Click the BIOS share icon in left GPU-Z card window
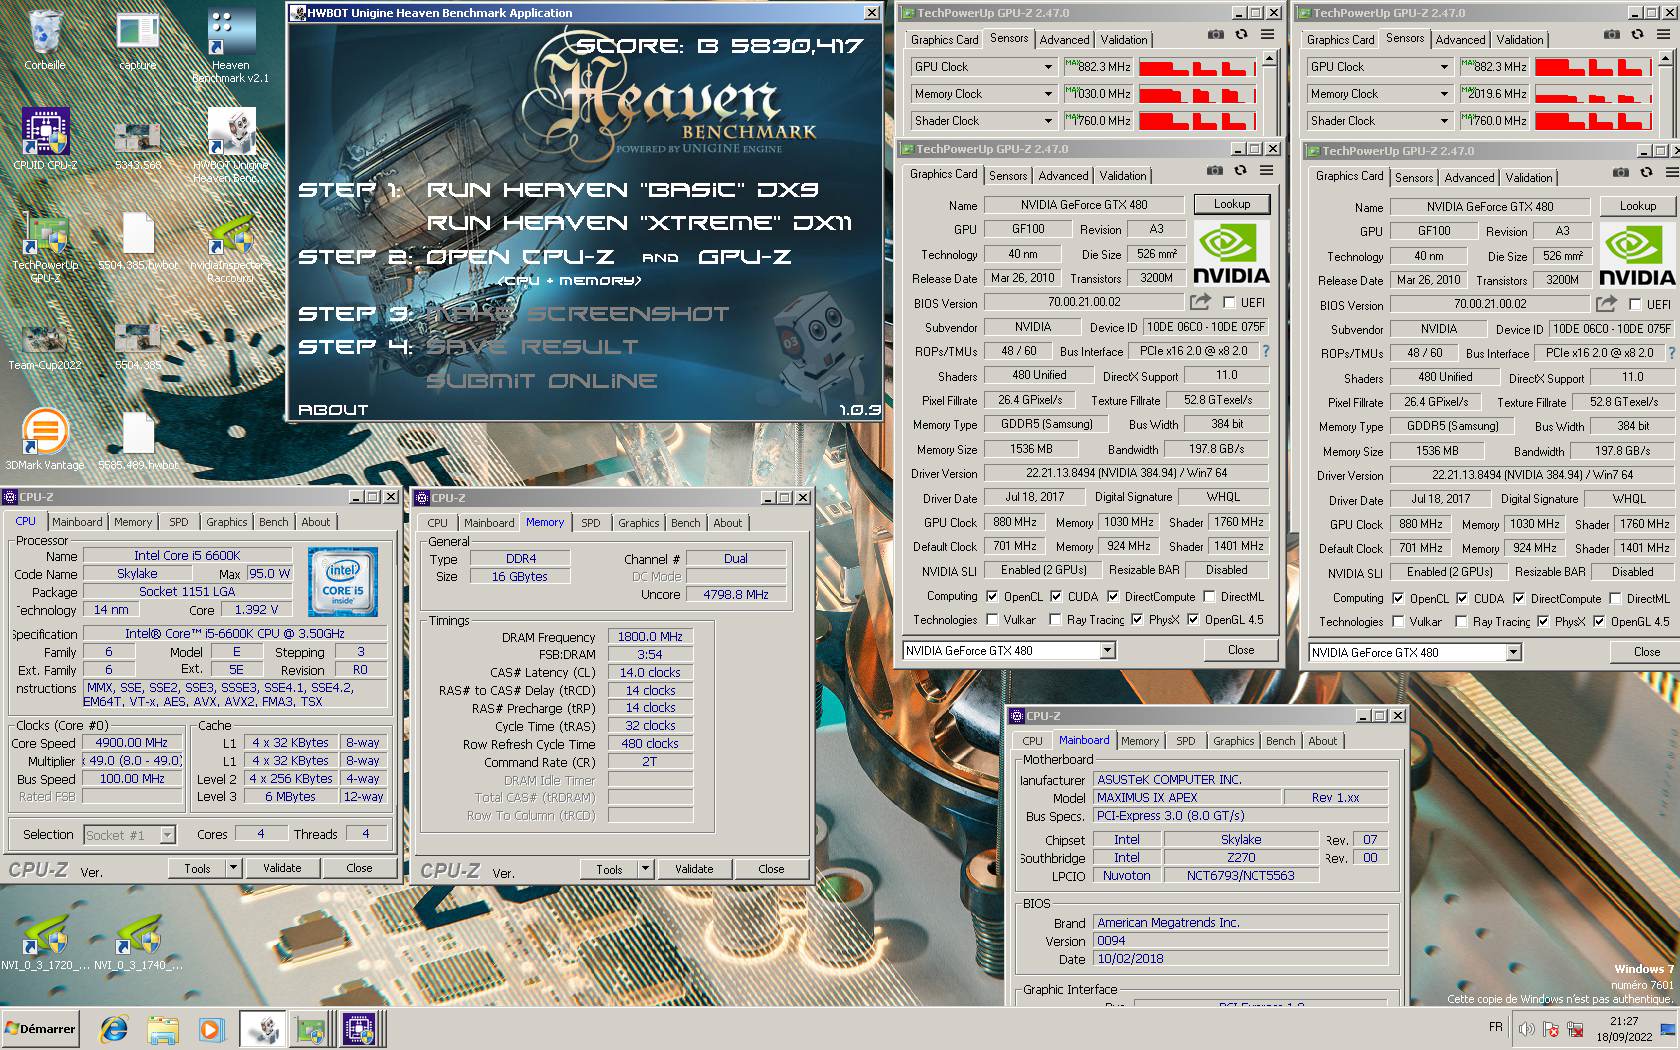This screenshot has width=1680, height=1050. (1200, 302)
